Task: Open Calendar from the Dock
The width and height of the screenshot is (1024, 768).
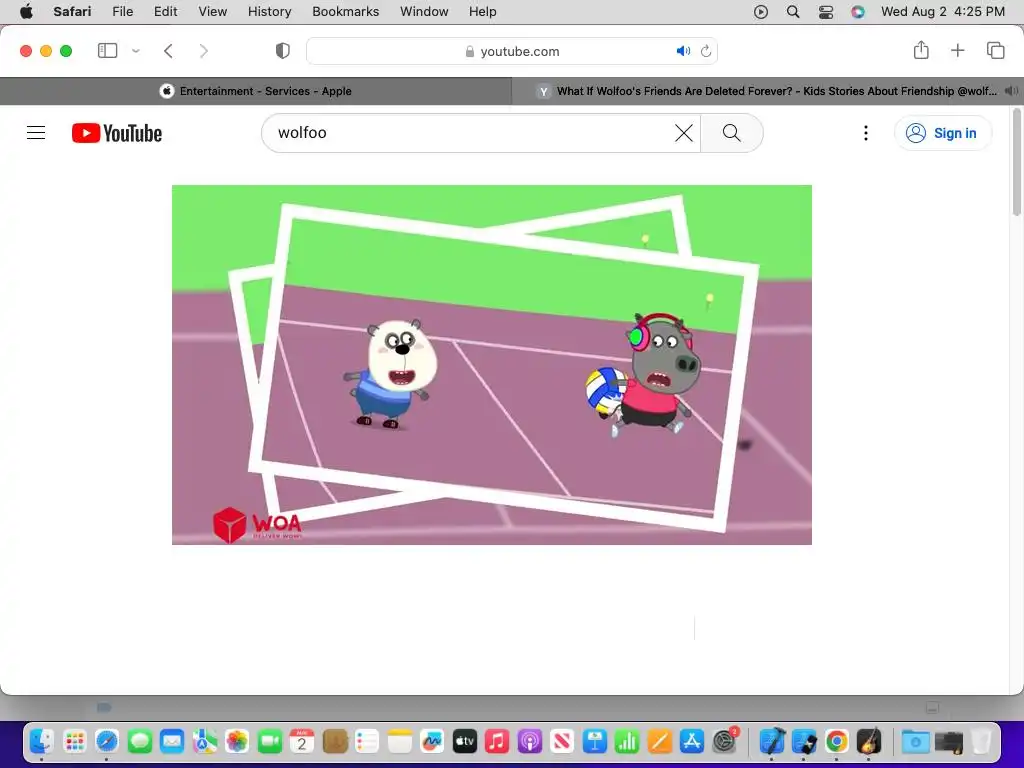Action: (x=302, y=742)
